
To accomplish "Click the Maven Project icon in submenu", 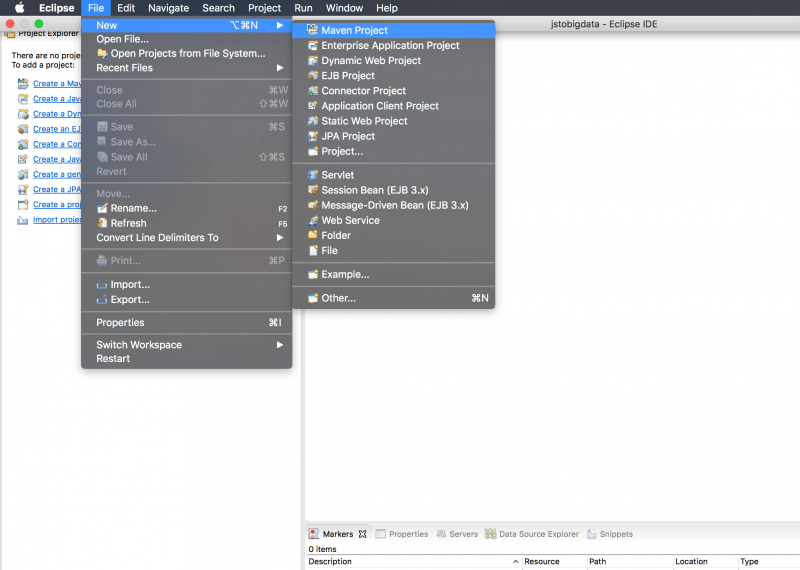I will click(x=313, y=31).
